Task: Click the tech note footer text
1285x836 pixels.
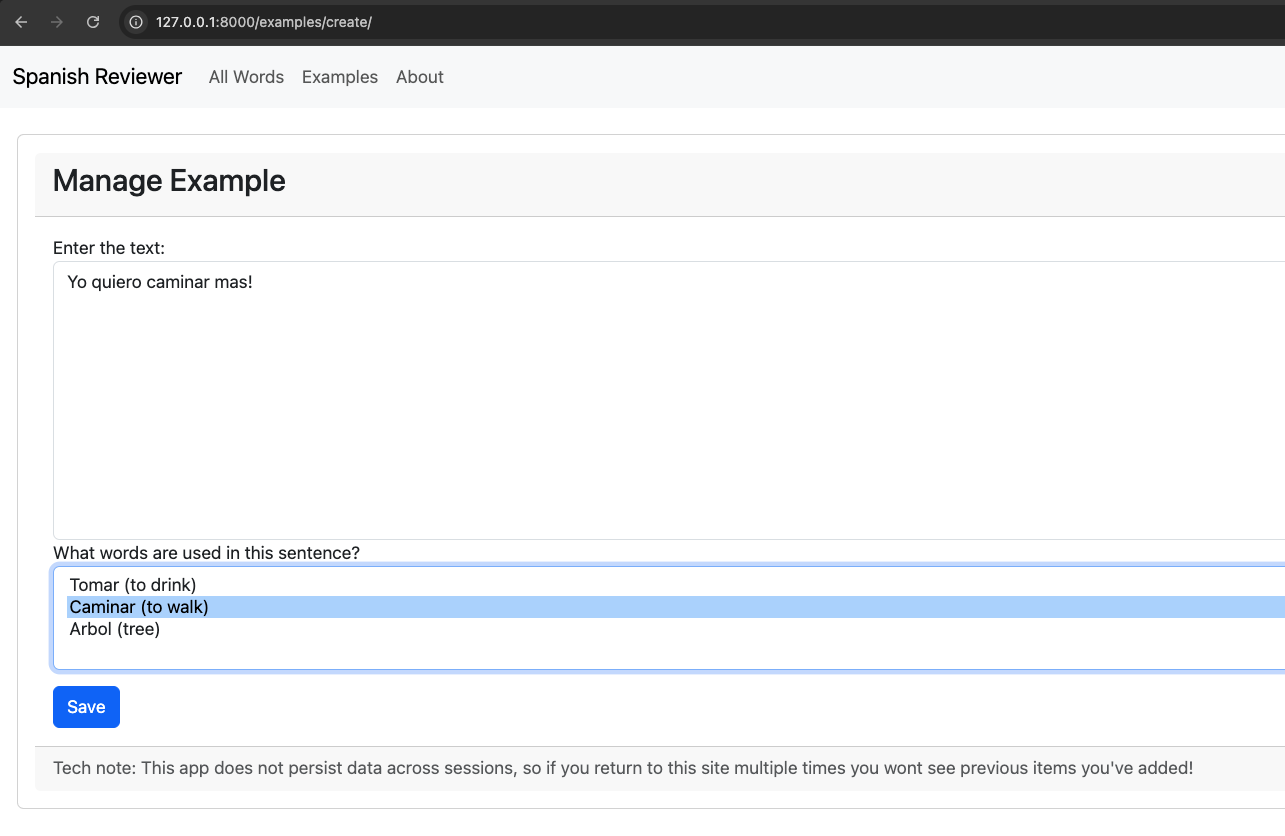Action: (621, 768)
